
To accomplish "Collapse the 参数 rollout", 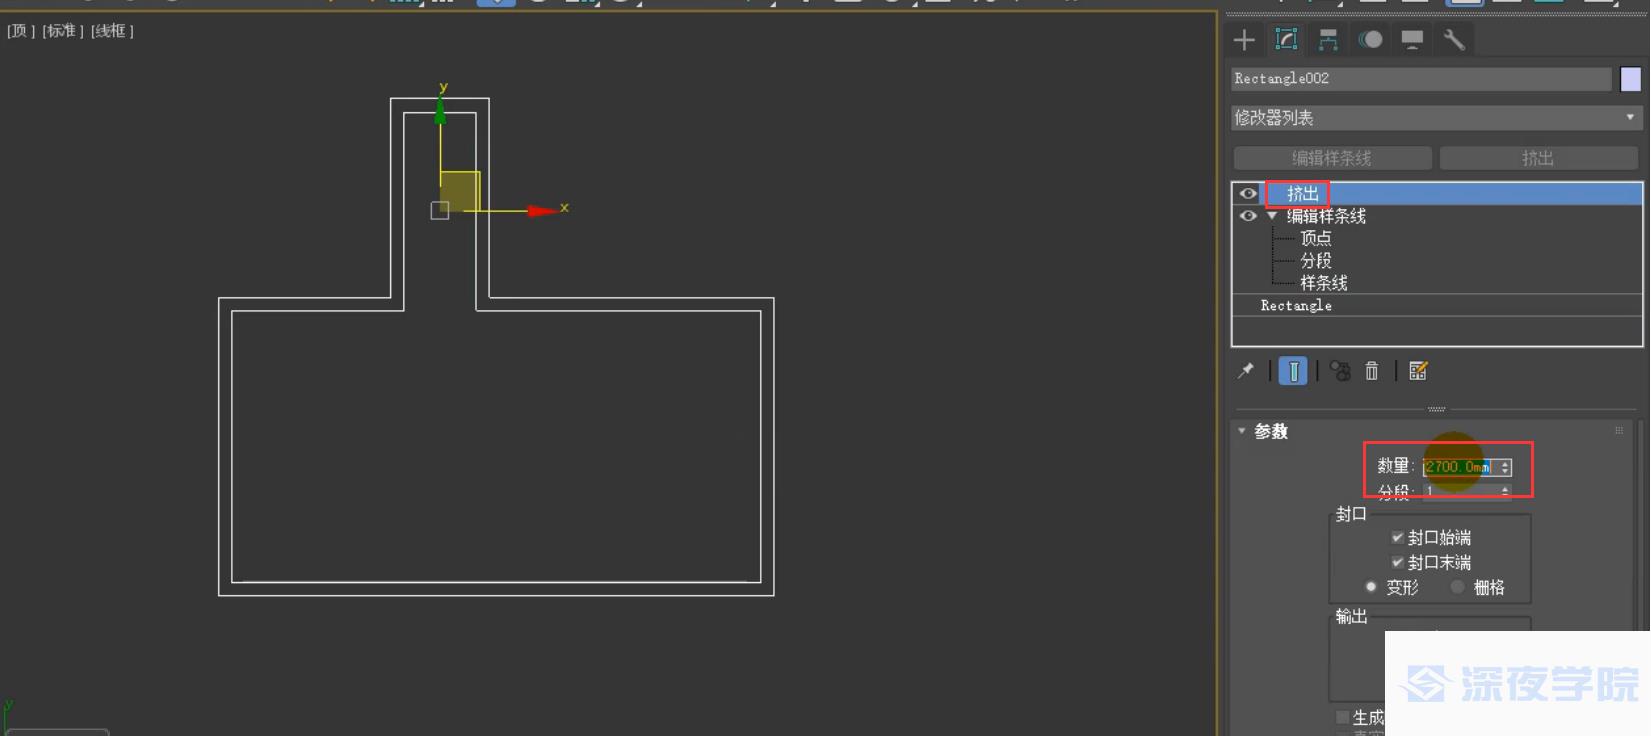I will click(x=1242, y=431).
